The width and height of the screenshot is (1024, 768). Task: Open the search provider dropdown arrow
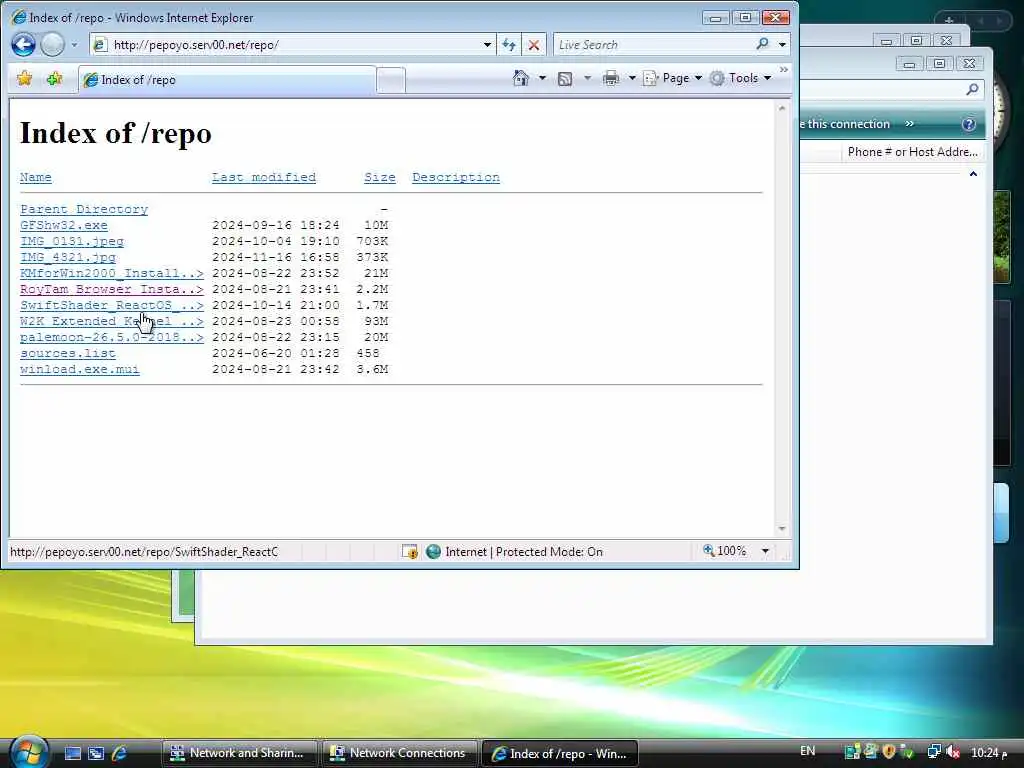782,44
